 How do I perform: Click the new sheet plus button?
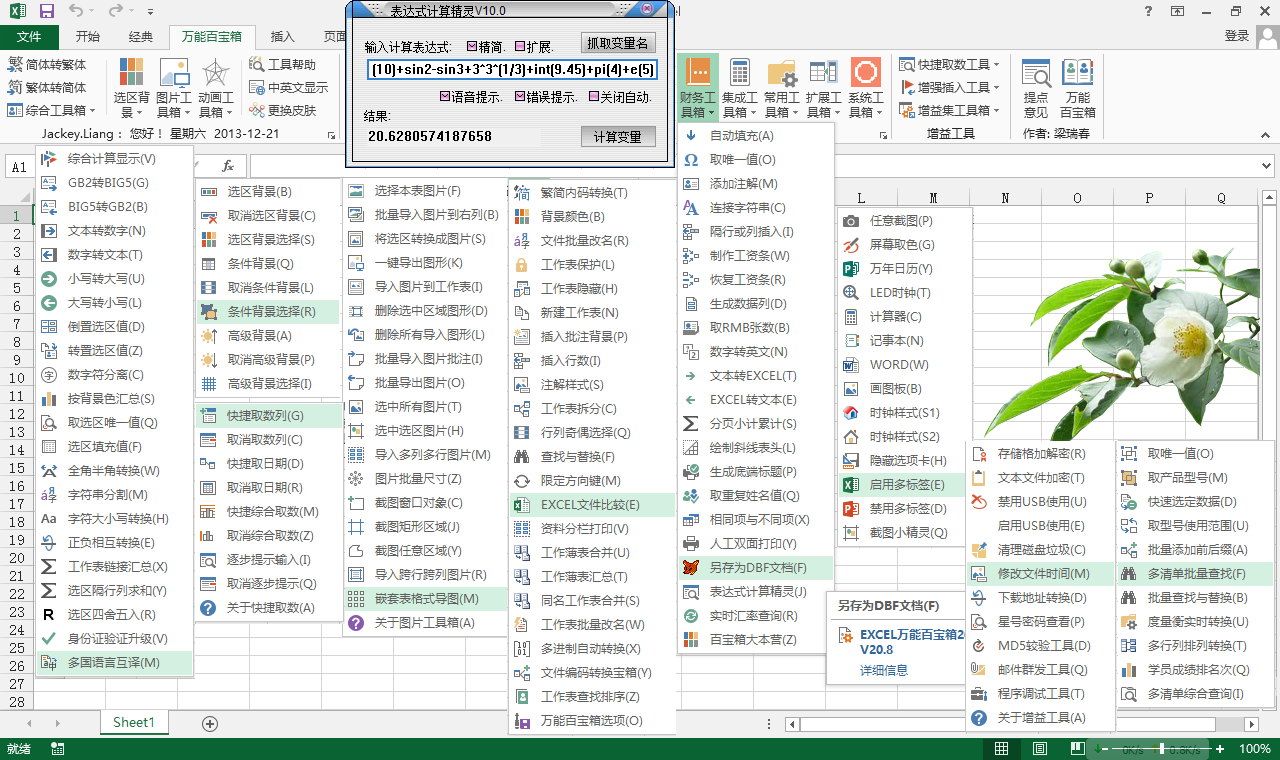coord(210,723)
